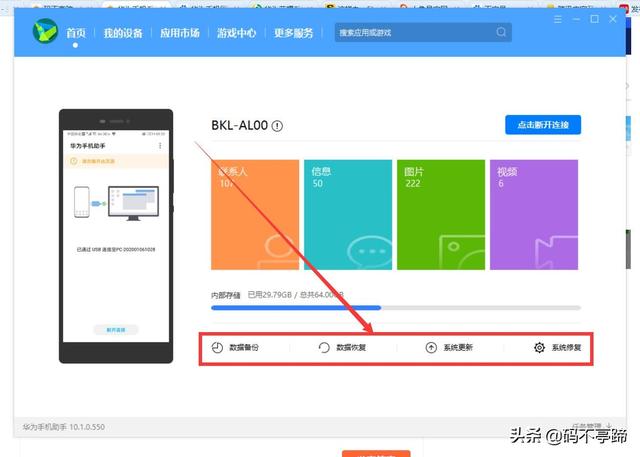Go to 游戏中心 game center tab

click(236, 33)
